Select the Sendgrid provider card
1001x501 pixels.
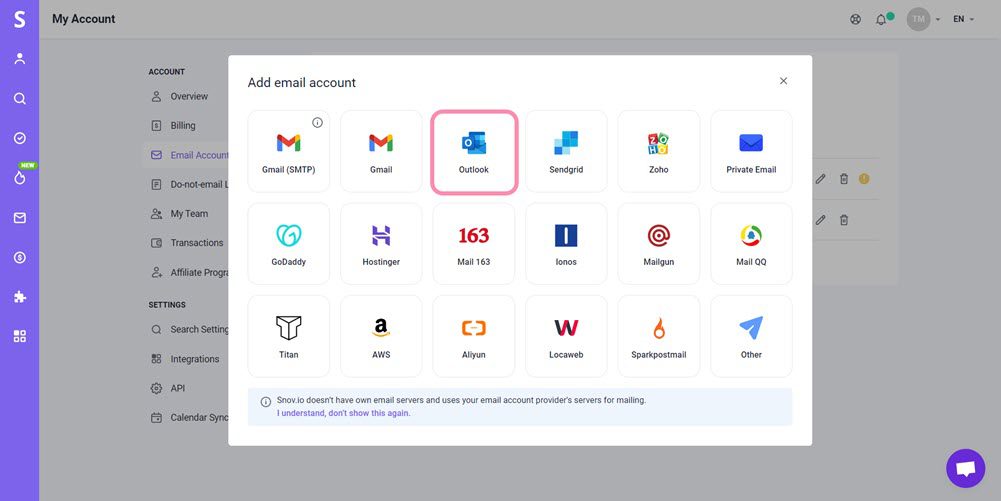tap(566, 151)
